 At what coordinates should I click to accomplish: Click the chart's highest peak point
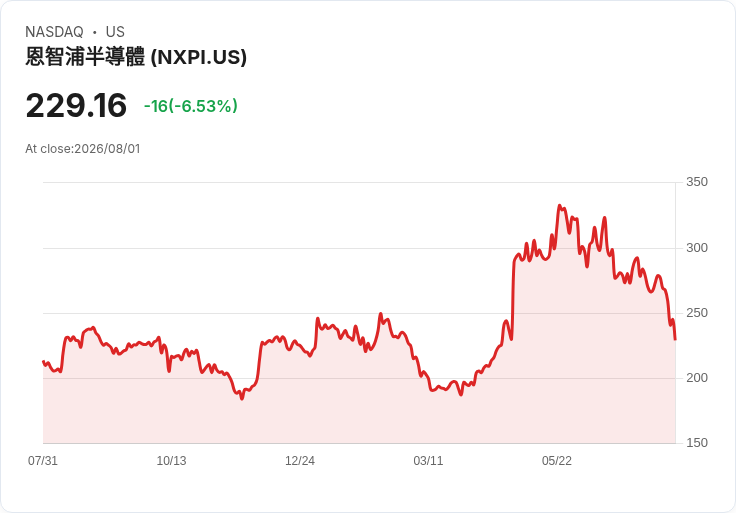(x=560, y=206)
